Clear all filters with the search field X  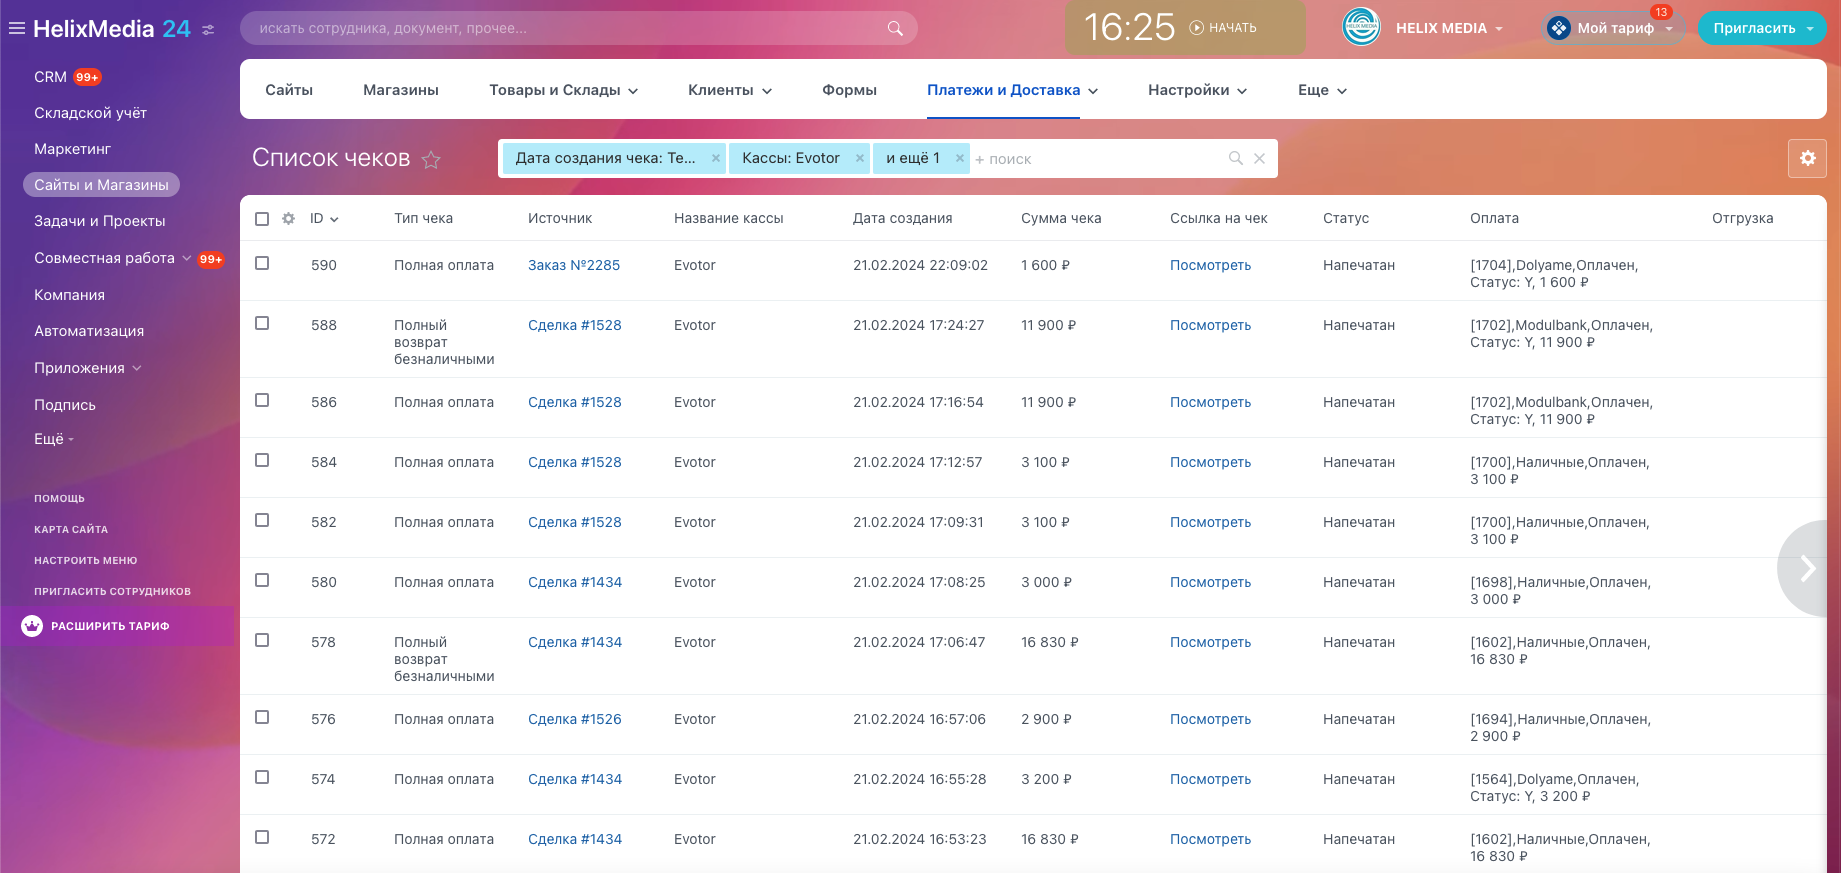point(1259,158)
